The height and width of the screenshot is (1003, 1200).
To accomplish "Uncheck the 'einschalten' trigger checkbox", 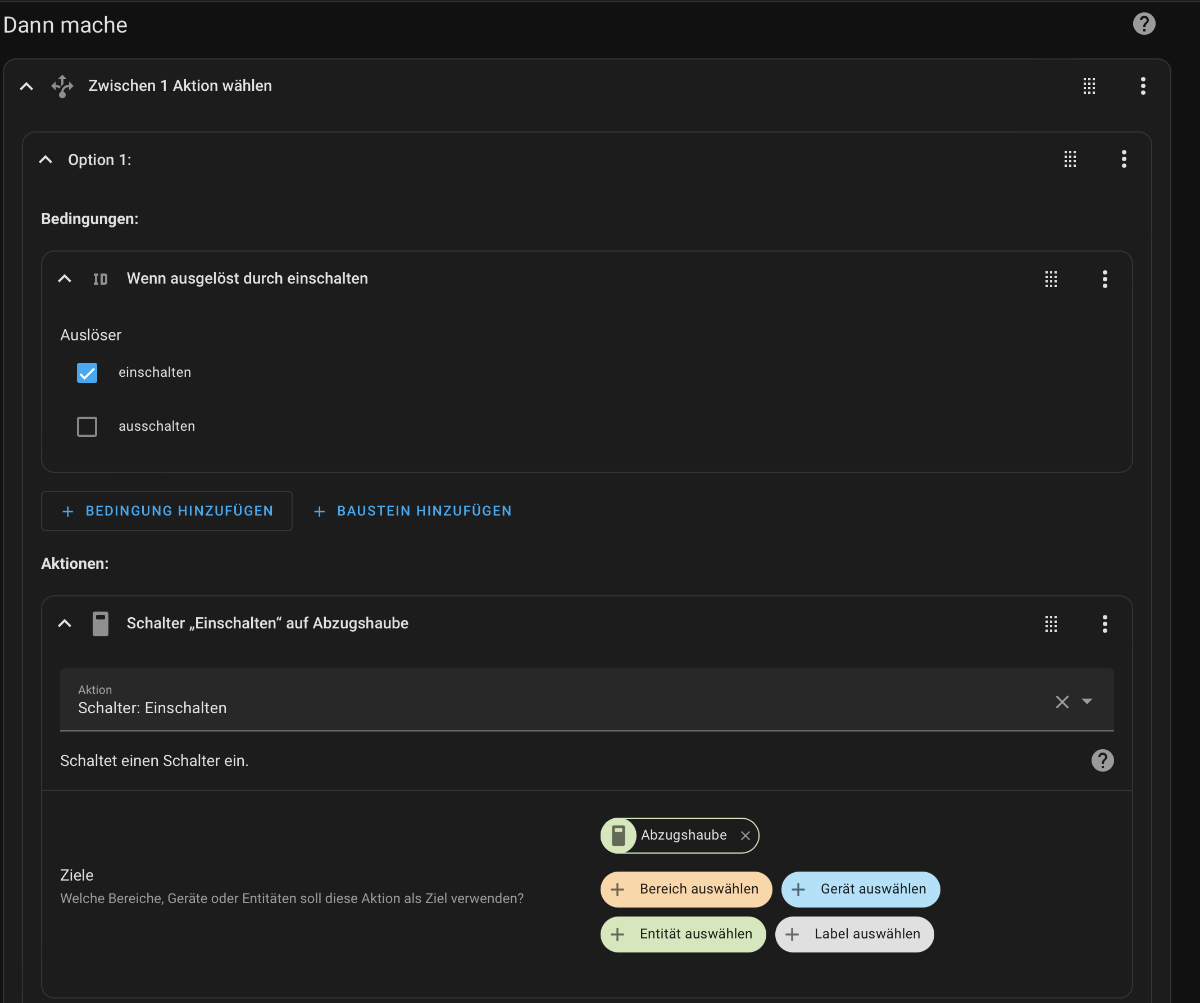I will 87,372.
